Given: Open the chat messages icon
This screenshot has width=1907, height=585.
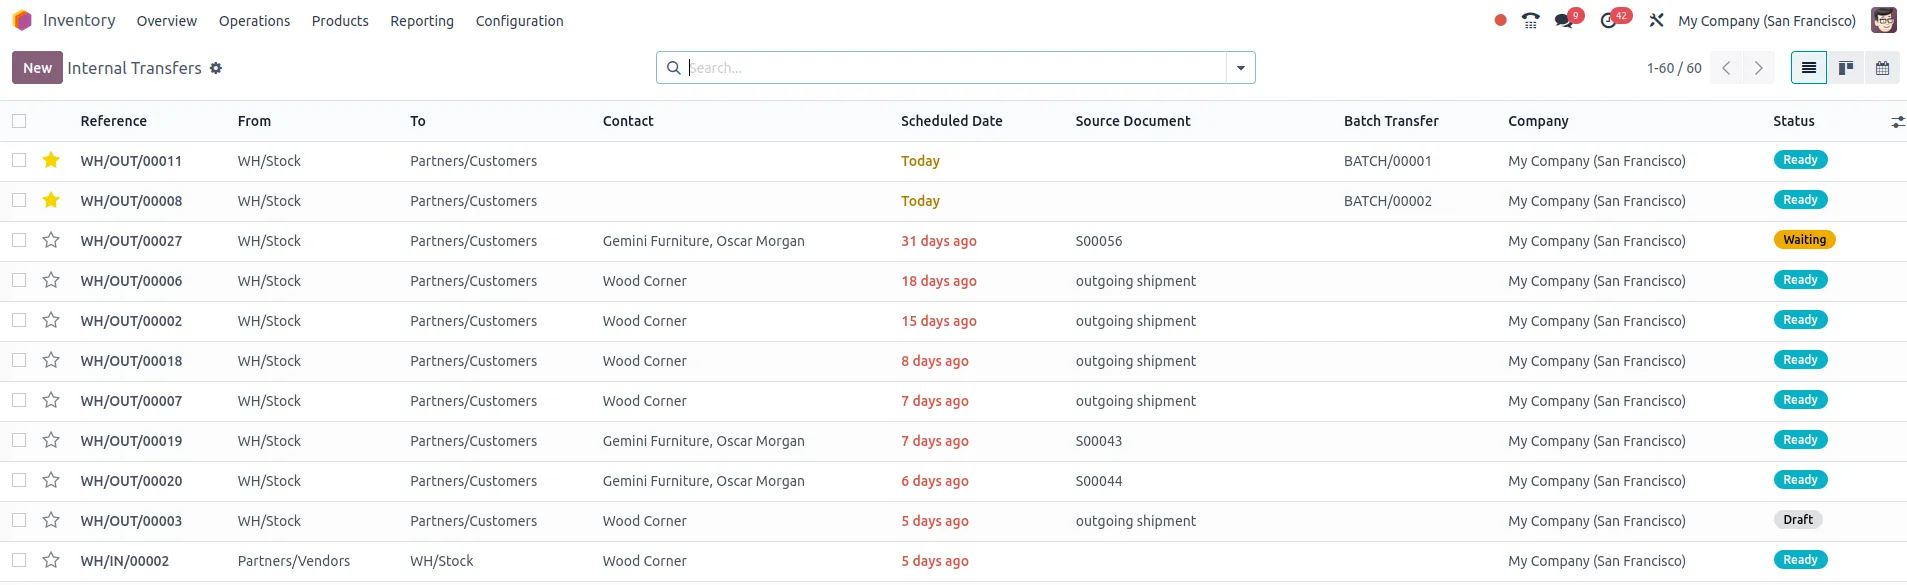Looking at the screenshot, I should coord(1564,21).
